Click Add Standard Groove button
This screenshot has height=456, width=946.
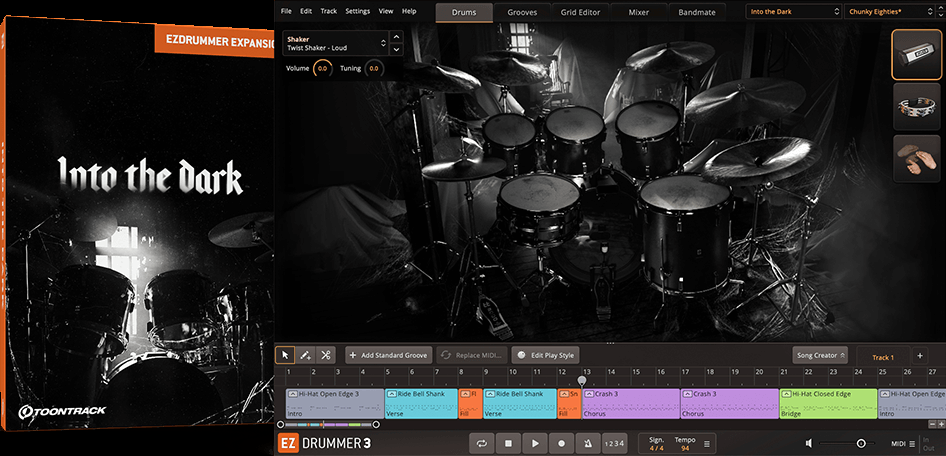(389, 355)
